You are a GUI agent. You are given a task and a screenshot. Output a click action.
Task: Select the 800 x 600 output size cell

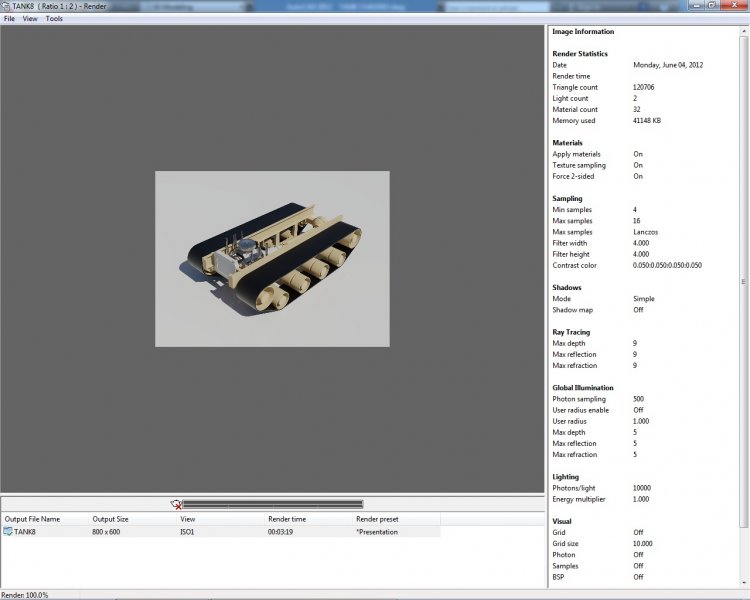click(x=106, y=532)
